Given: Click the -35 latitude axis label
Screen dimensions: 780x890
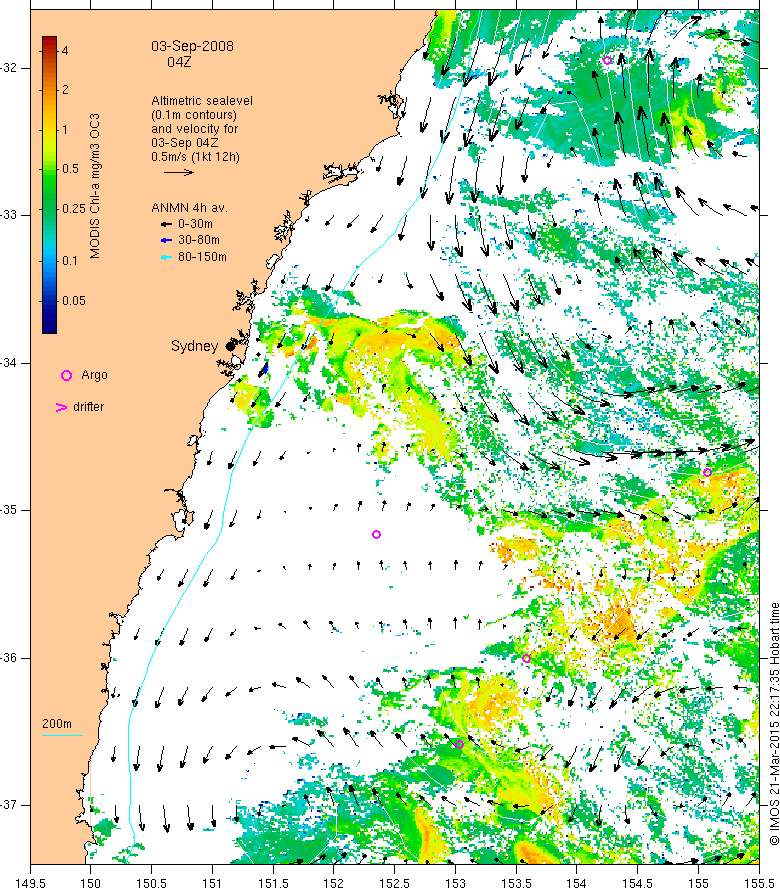Looking at the screenshot, I should click(9, 510).
